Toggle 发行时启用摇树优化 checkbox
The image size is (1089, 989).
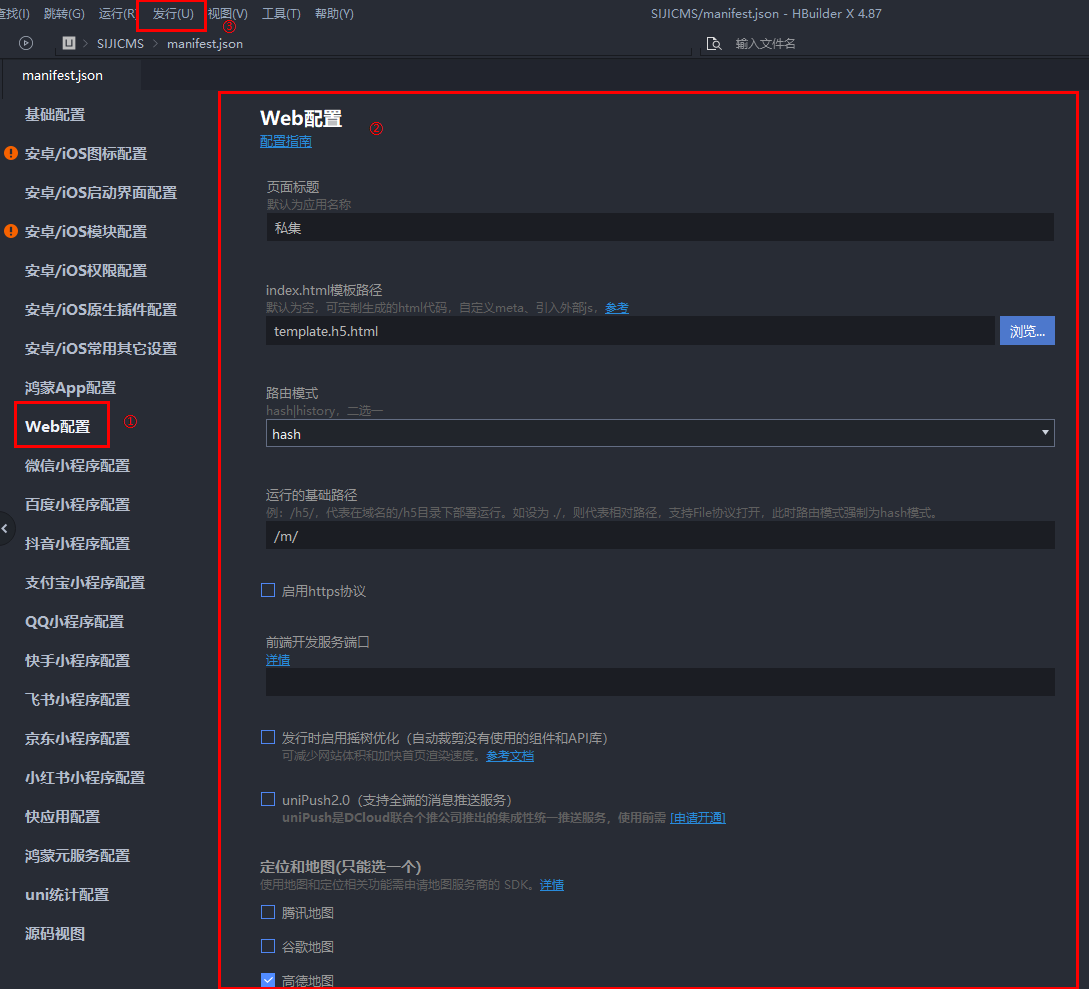click(x=268, y=737)
